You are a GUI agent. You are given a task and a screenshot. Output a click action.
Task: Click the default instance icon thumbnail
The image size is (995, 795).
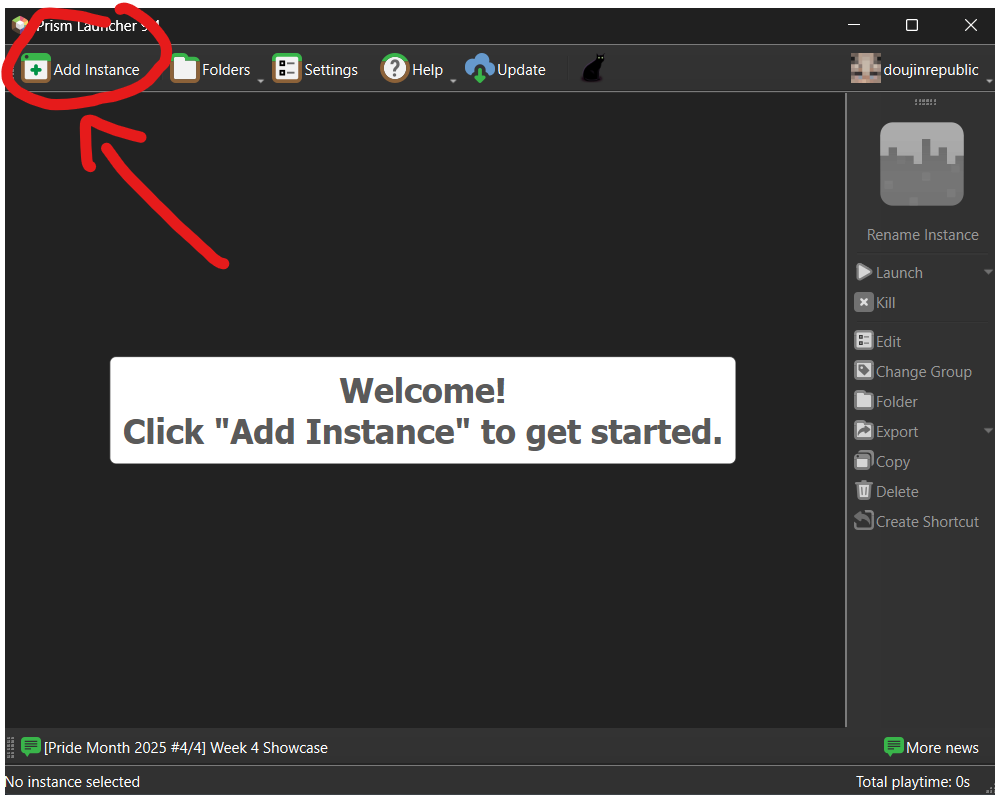click(922, 164)
